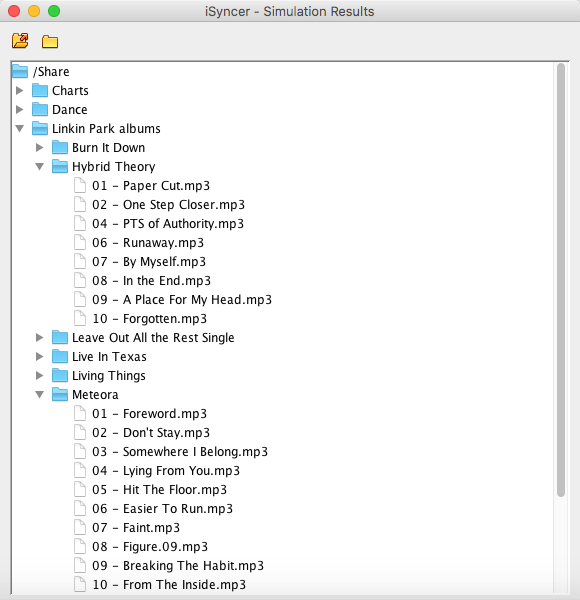Select the Linkin Park albums label

106,129
